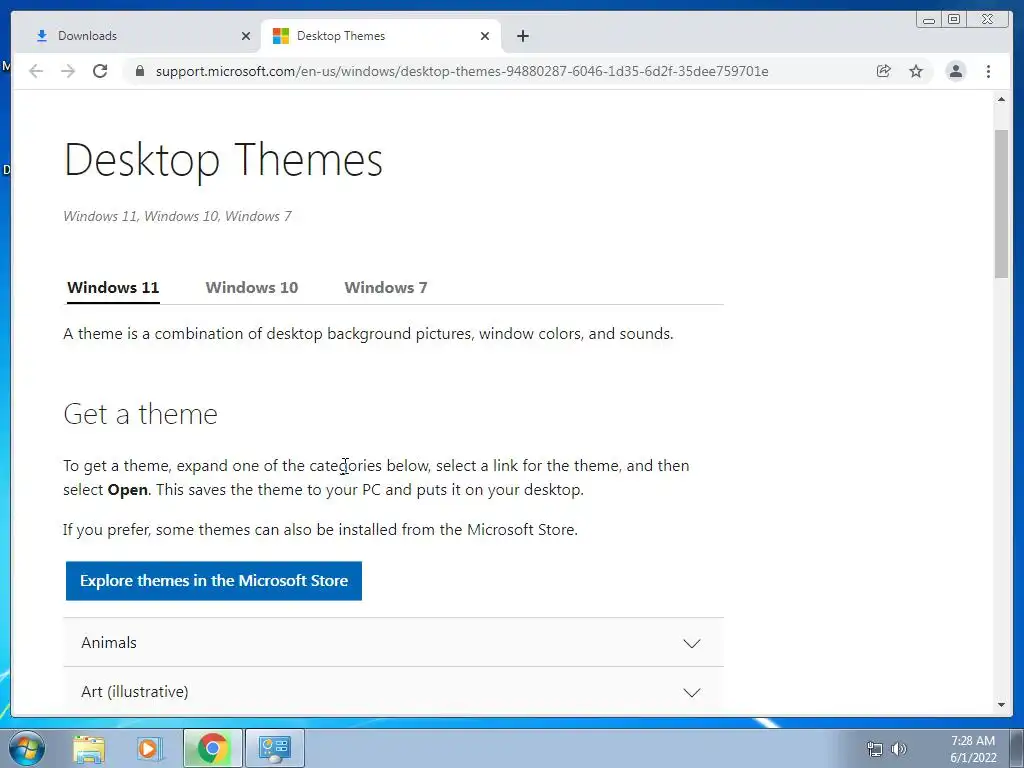The image size is (1024, 768).
Task: Open Windows Media Player from taskbar
Action: coord(149,748)
